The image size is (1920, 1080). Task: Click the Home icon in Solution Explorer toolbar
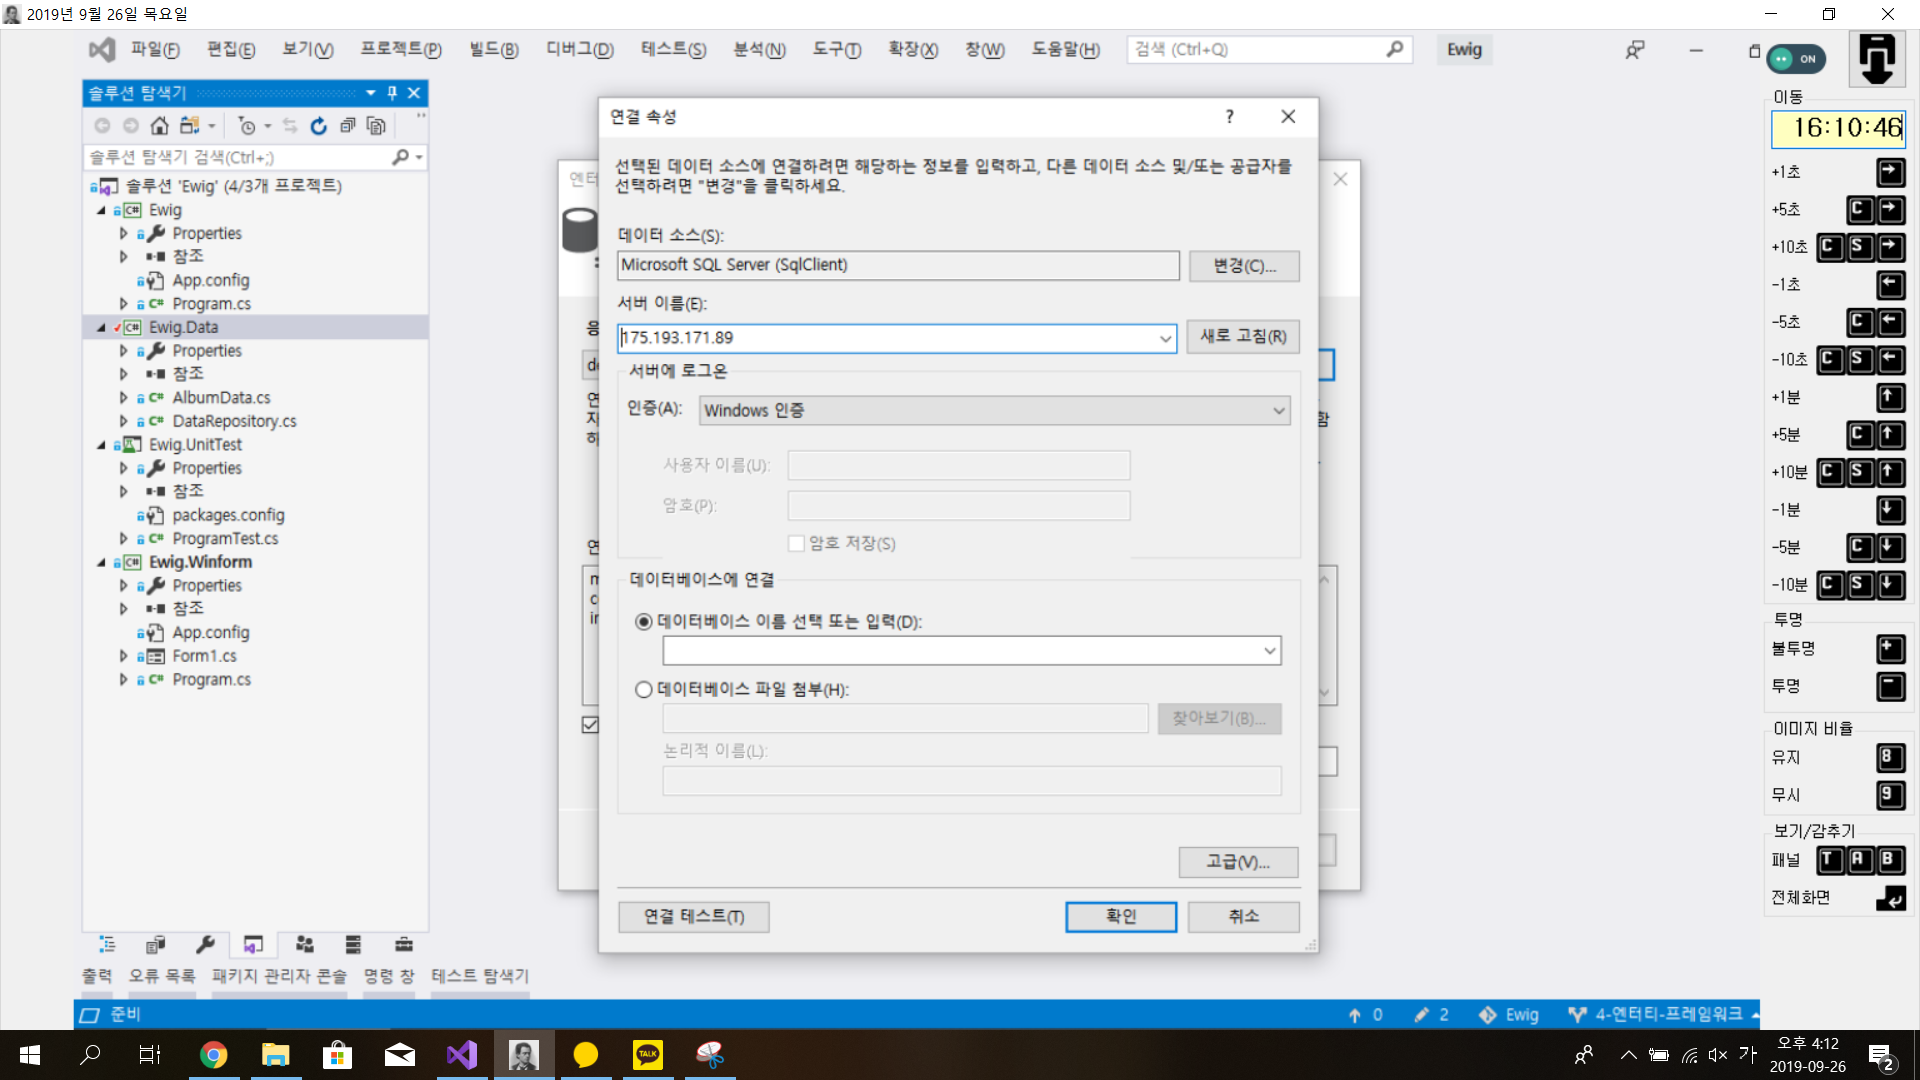159,126
